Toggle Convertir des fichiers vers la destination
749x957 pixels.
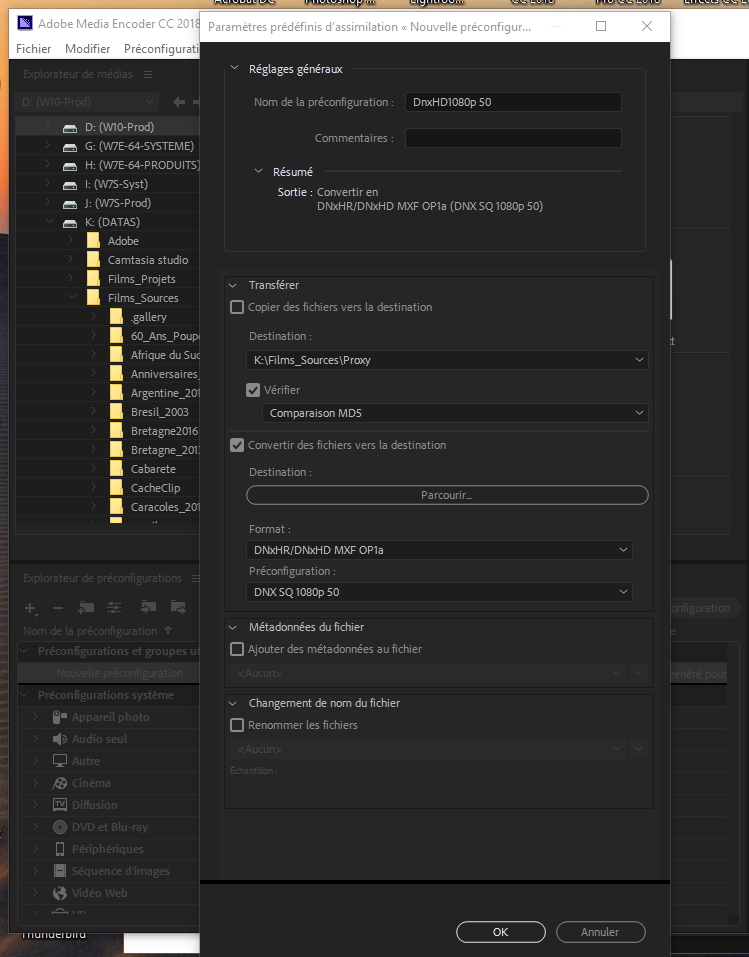pos(237,445)
